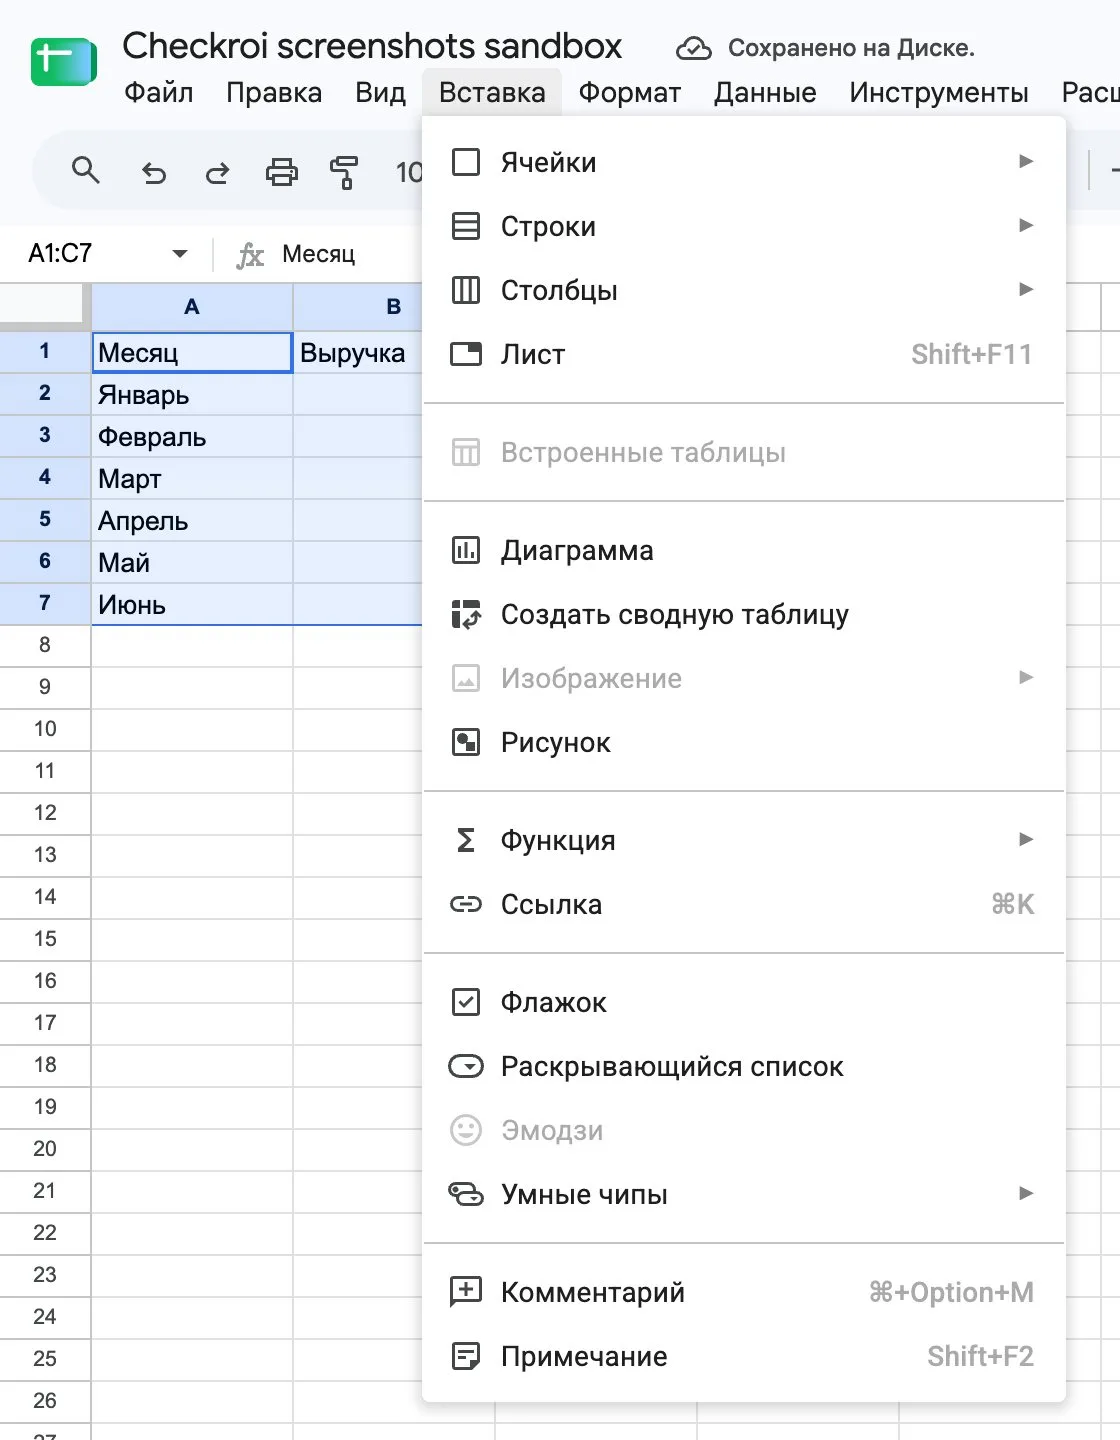Click the formula bar containing Месяц

click(x=319, y=254)
